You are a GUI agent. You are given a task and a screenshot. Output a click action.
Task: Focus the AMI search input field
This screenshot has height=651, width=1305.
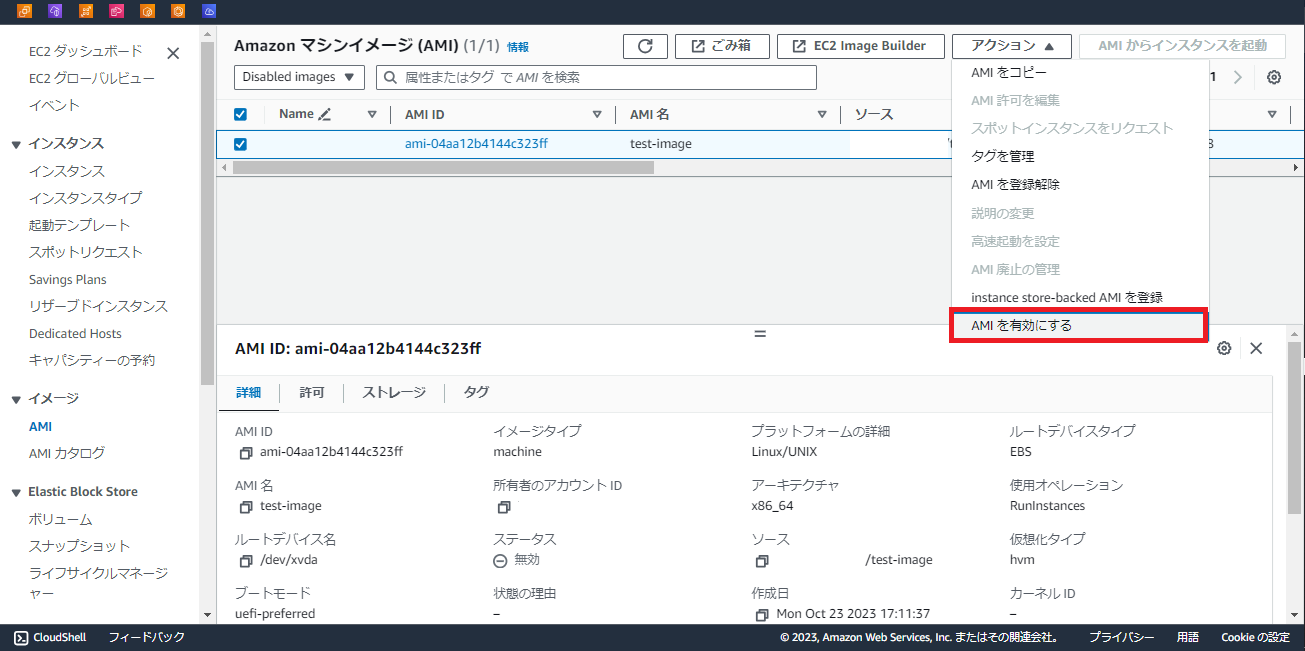[596, 77]
